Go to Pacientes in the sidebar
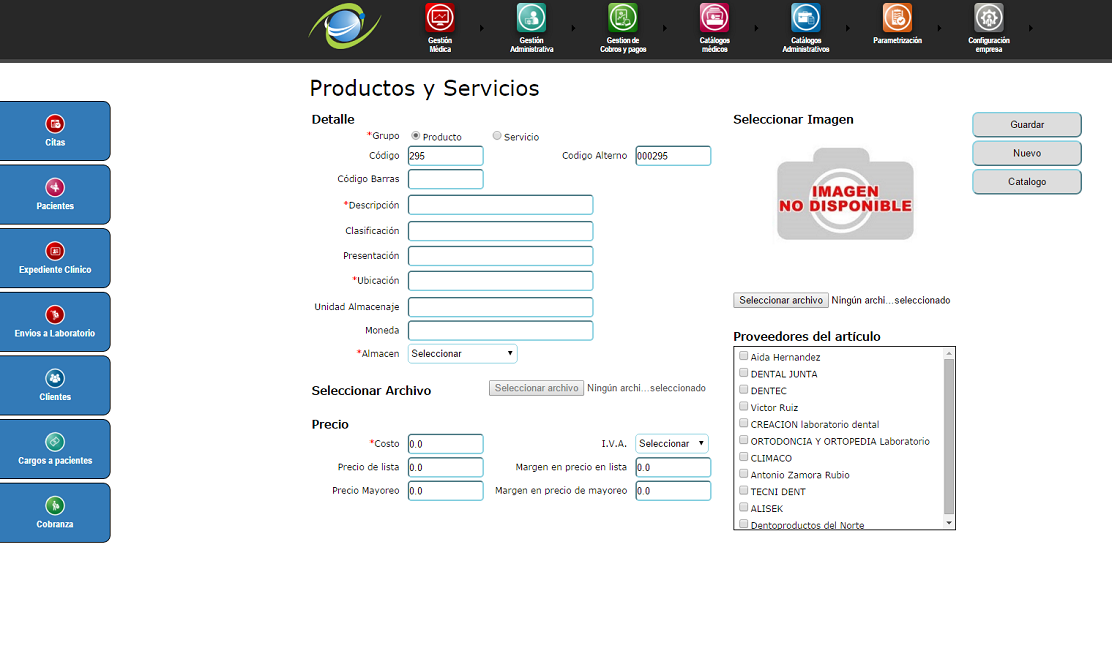1112x648 pixels. point(55,194)
